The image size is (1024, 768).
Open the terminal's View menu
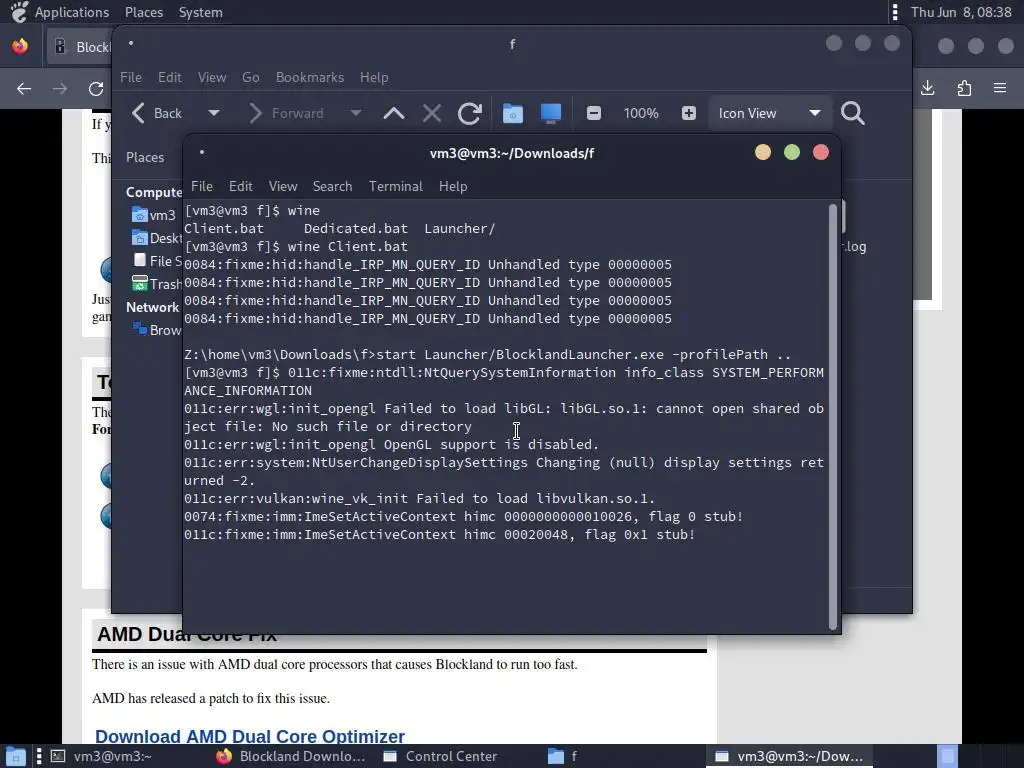point(283,186)
